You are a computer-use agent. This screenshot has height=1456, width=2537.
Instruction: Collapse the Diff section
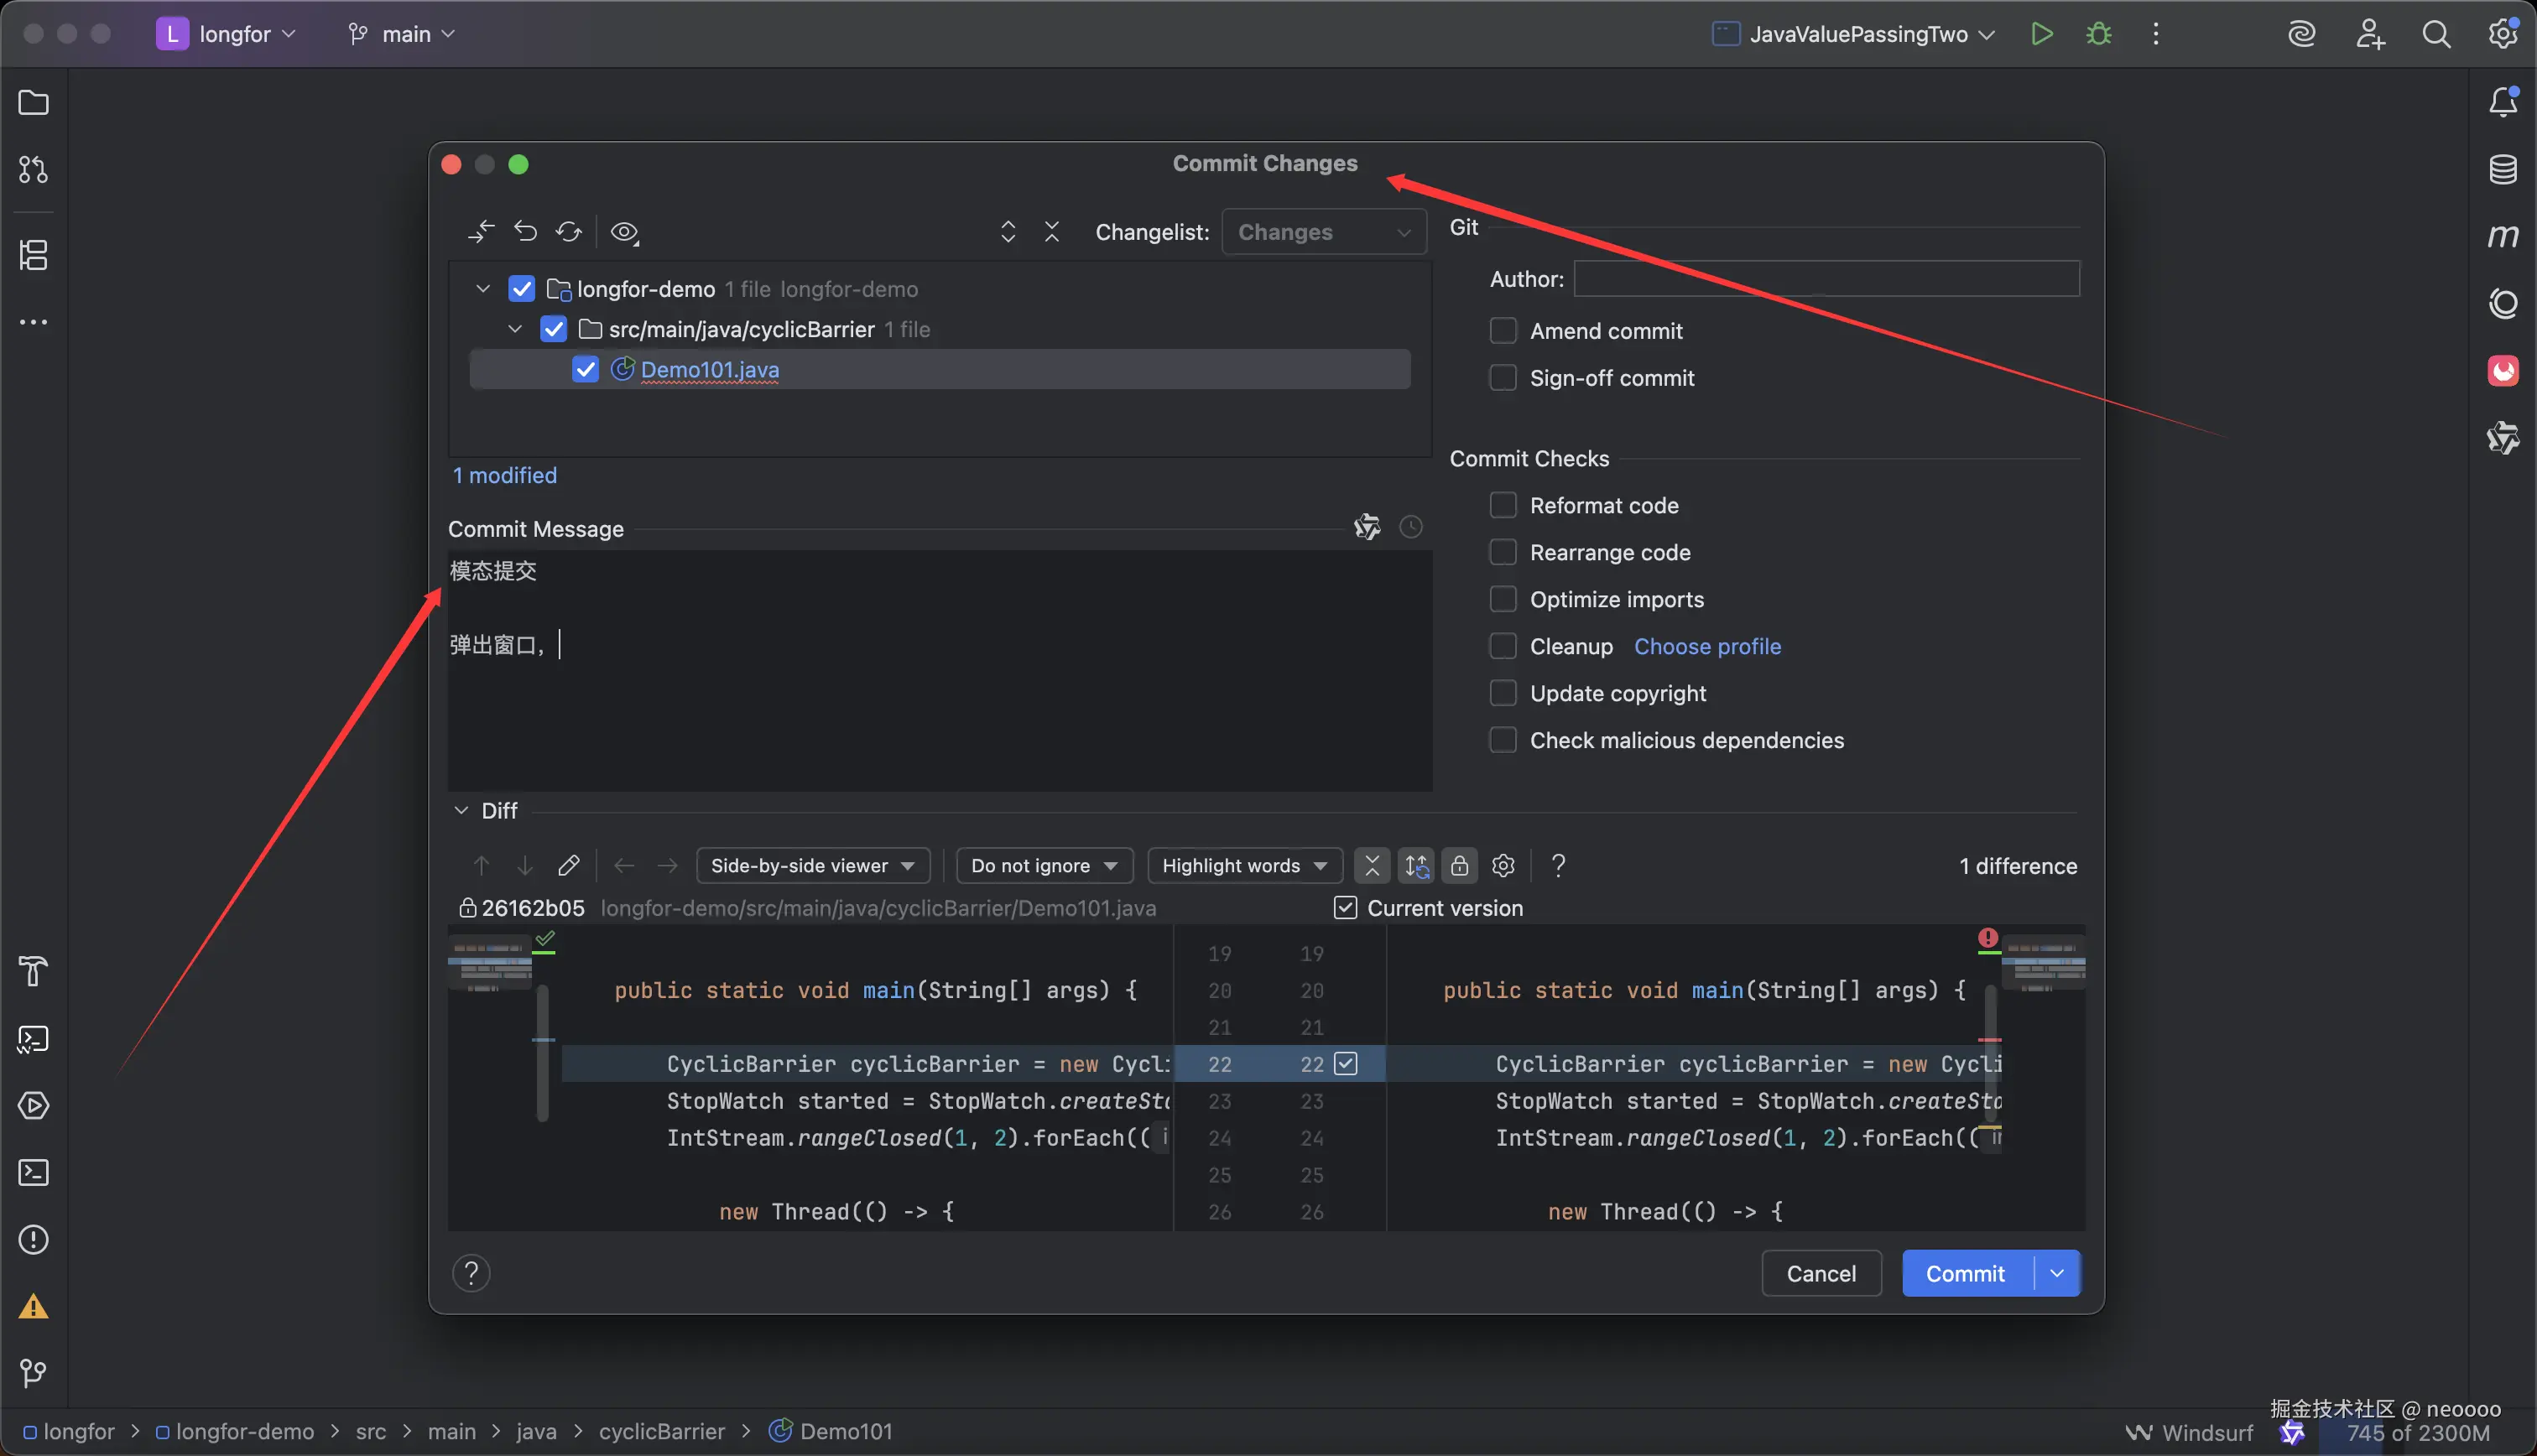tap(461, 811)
